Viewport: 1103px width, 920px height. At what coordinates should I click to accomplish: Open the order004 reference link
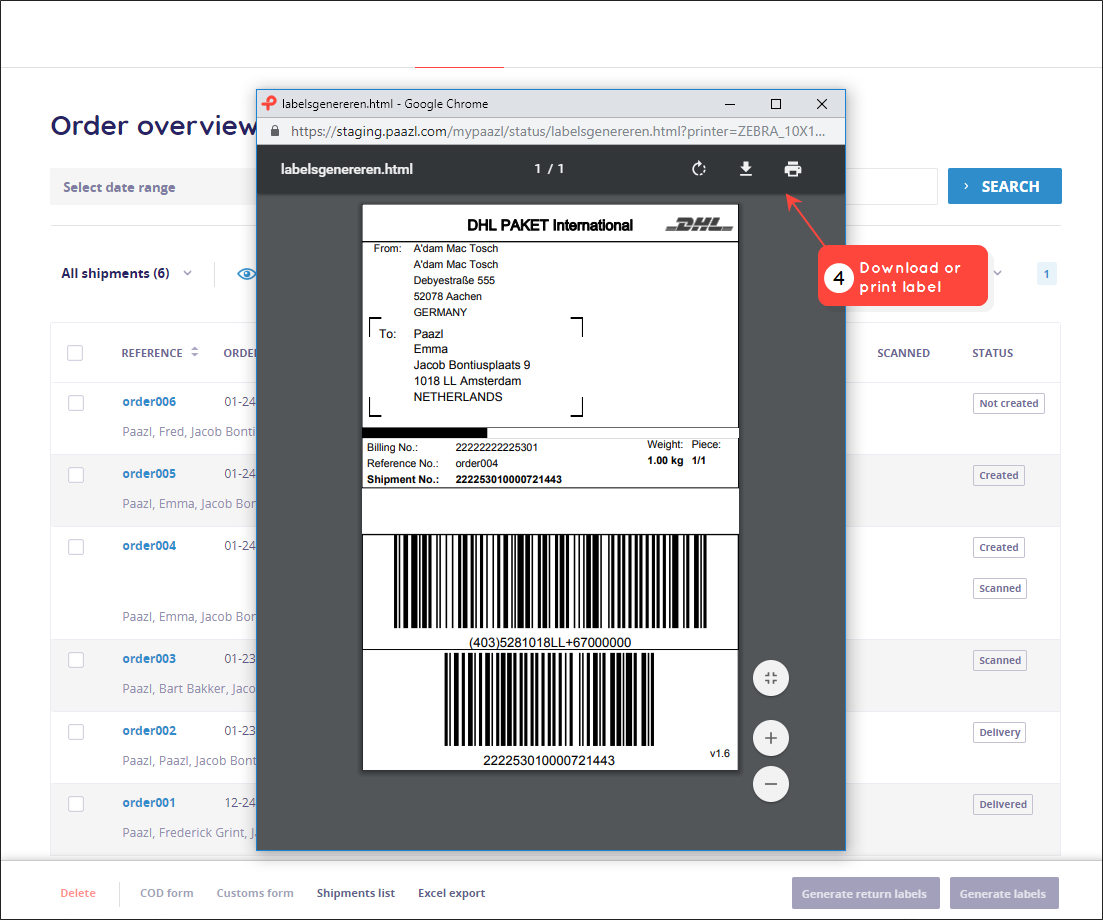click(x=149, y=545)
